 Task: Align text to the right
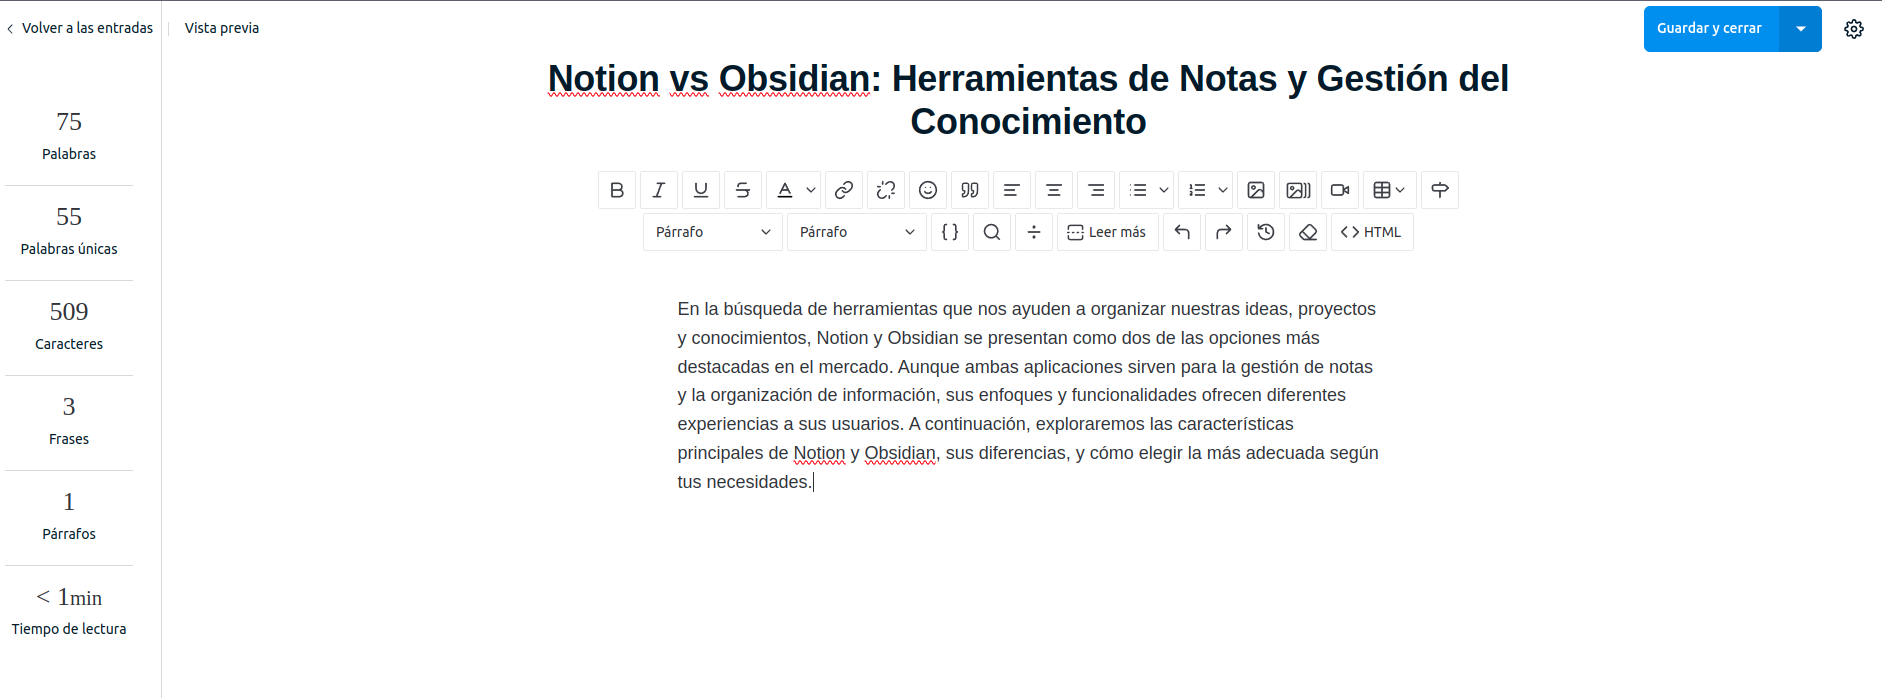tap(1096, 190)
